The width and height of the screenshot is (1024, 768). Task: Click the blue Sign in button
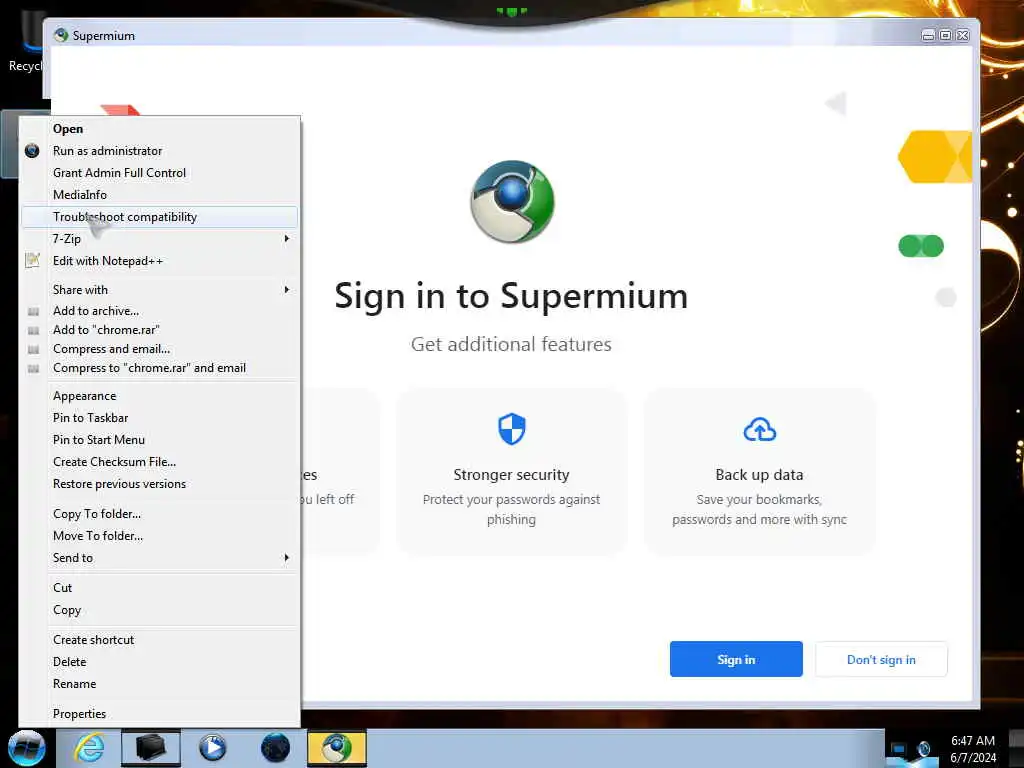coord(736,660)
